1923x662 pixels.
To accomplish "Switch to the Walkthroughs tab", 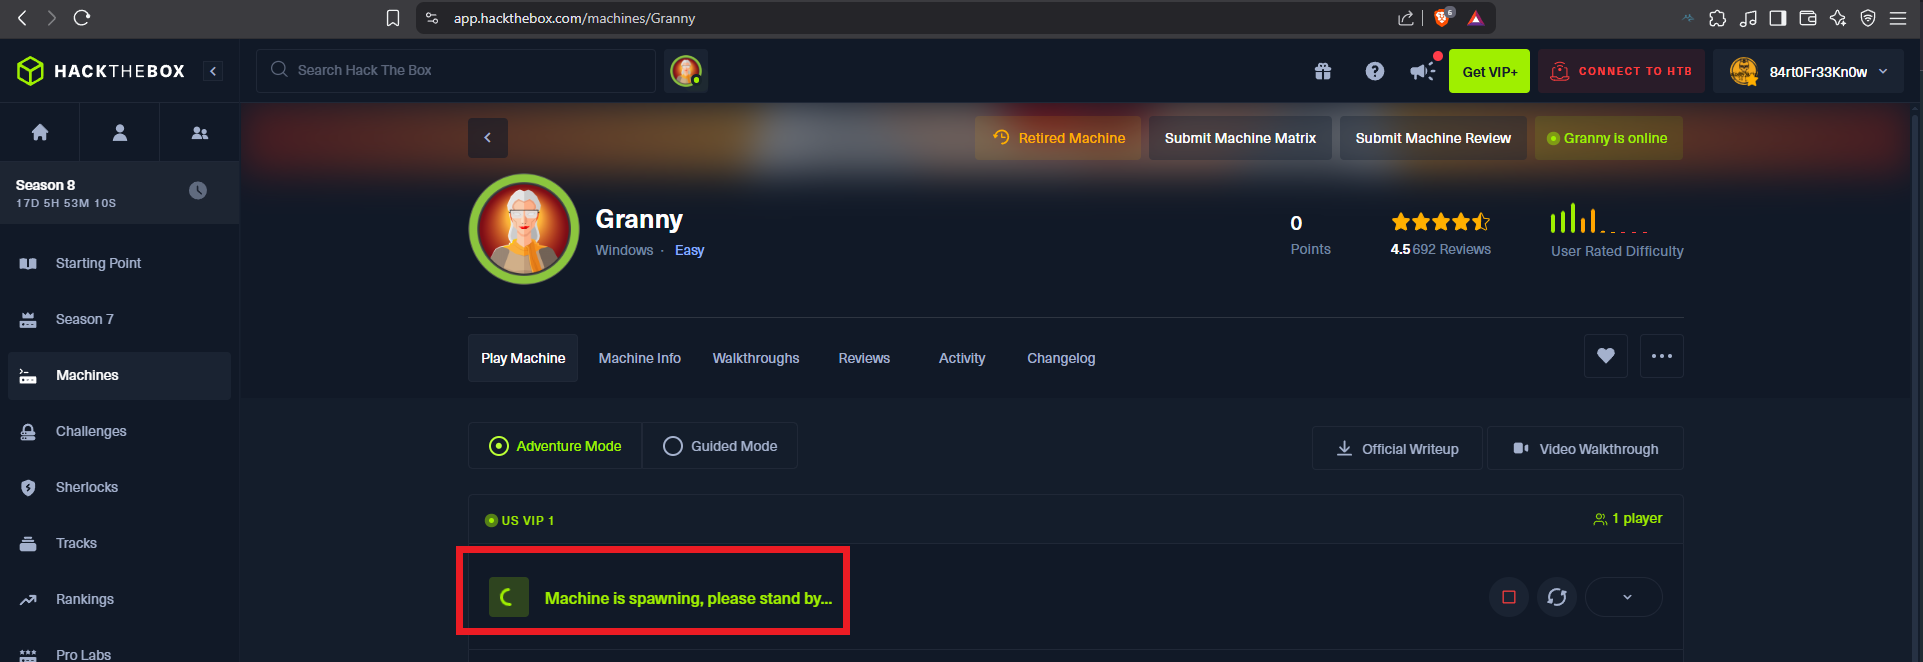I will coord(756,358).
